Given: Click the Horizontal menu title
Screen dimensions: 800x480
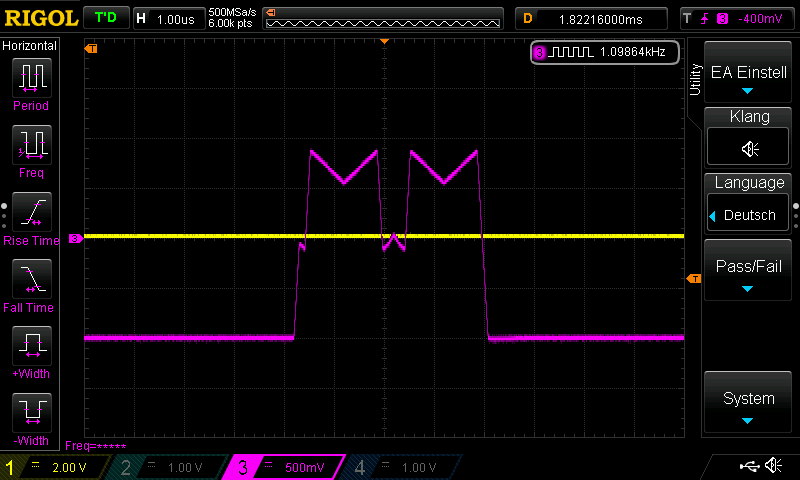Looking at the screenshot, I should [x=30, y=46].
